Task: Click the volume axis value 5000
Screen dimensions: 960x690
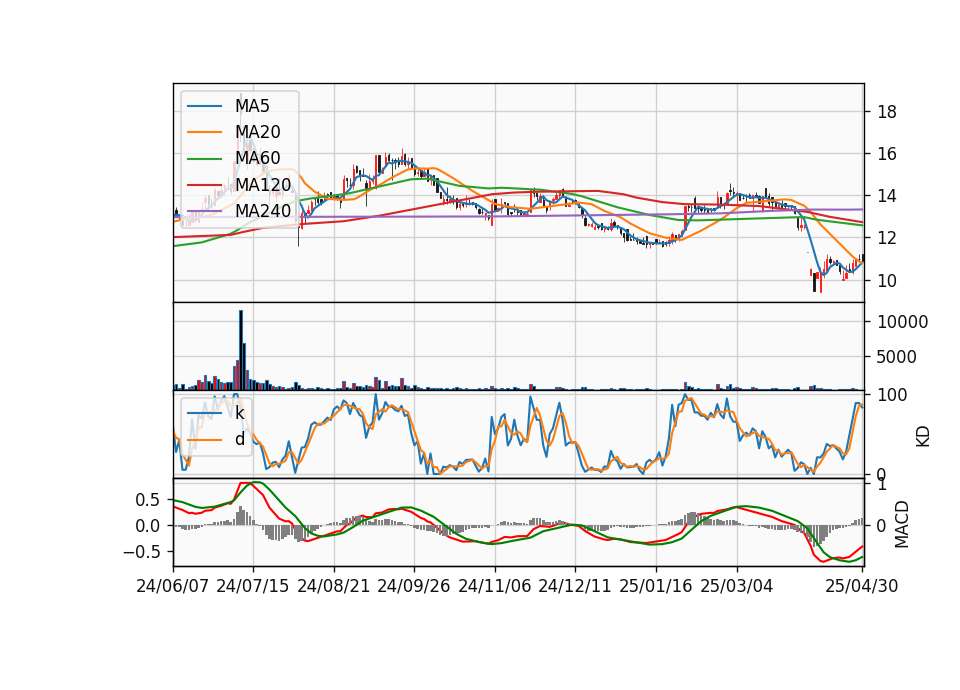Action: point(897,357)
